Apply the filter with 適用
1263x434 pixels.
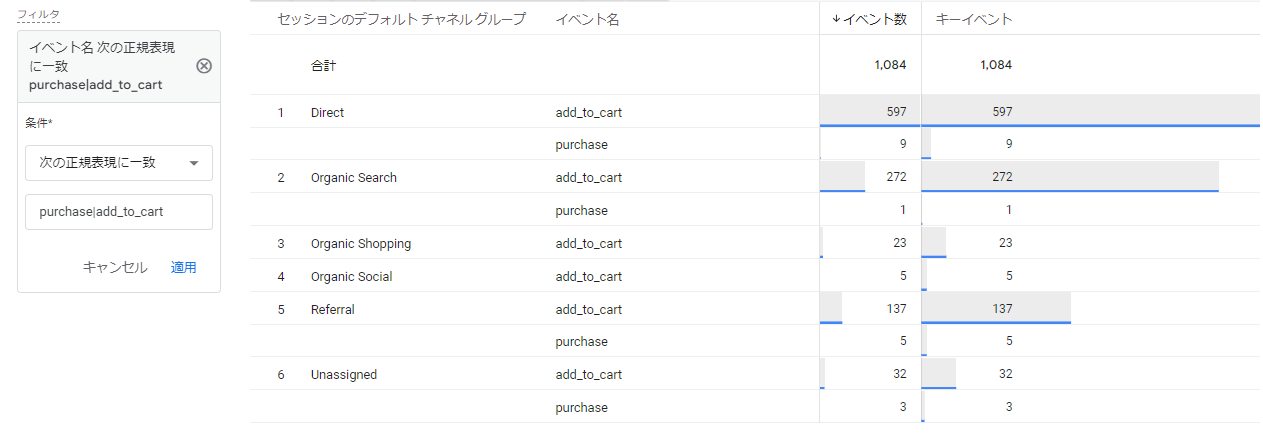tap(184, 267)
